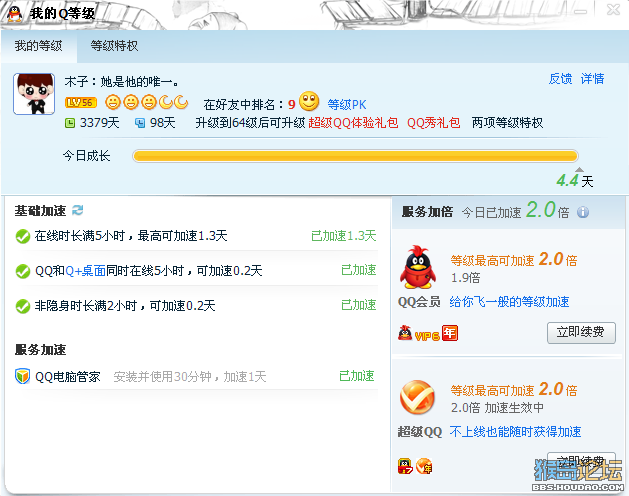Click the orange 超级QQ checkmark icon
The width and height of the screenshot is (629, 496).
(x=417, y=397)
